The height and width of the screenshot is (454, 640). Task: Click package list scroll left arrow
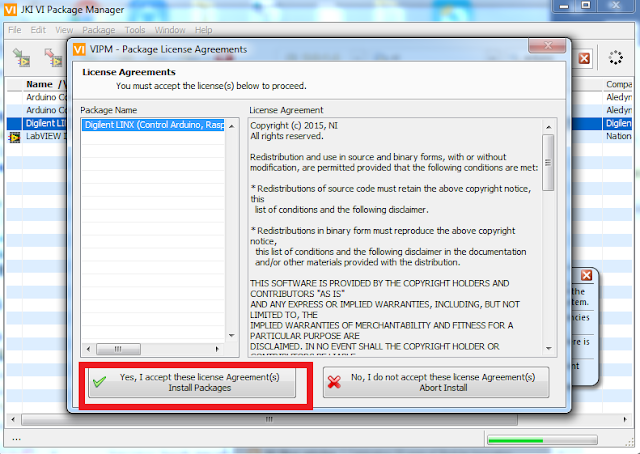(89, 349)
